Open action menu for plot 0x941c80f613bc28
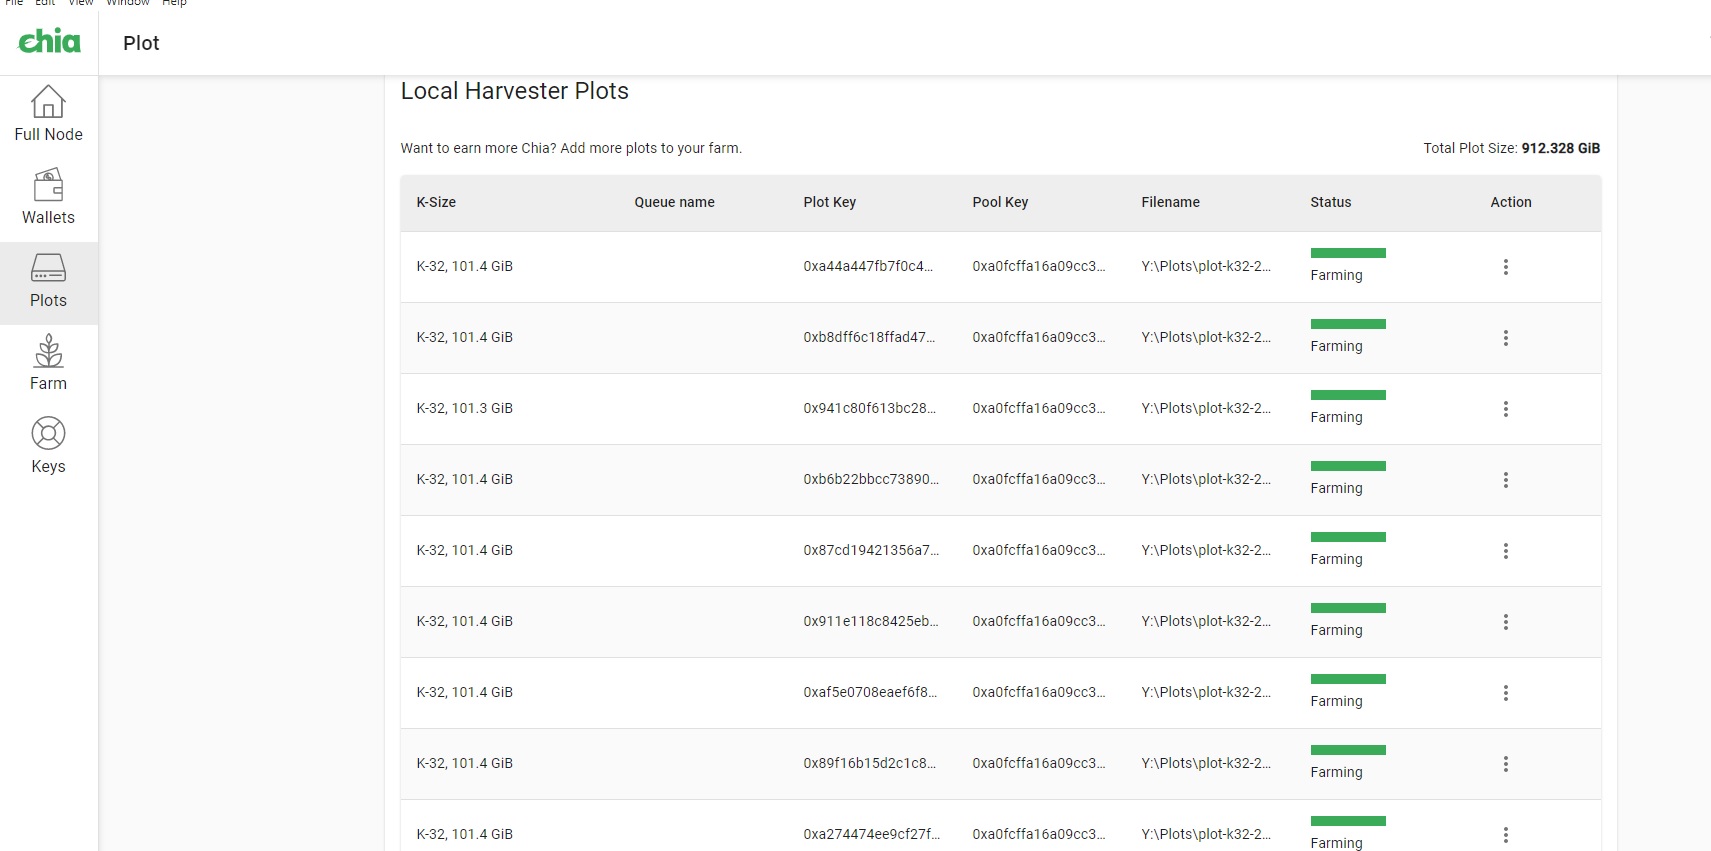 tap(1505, 409)
